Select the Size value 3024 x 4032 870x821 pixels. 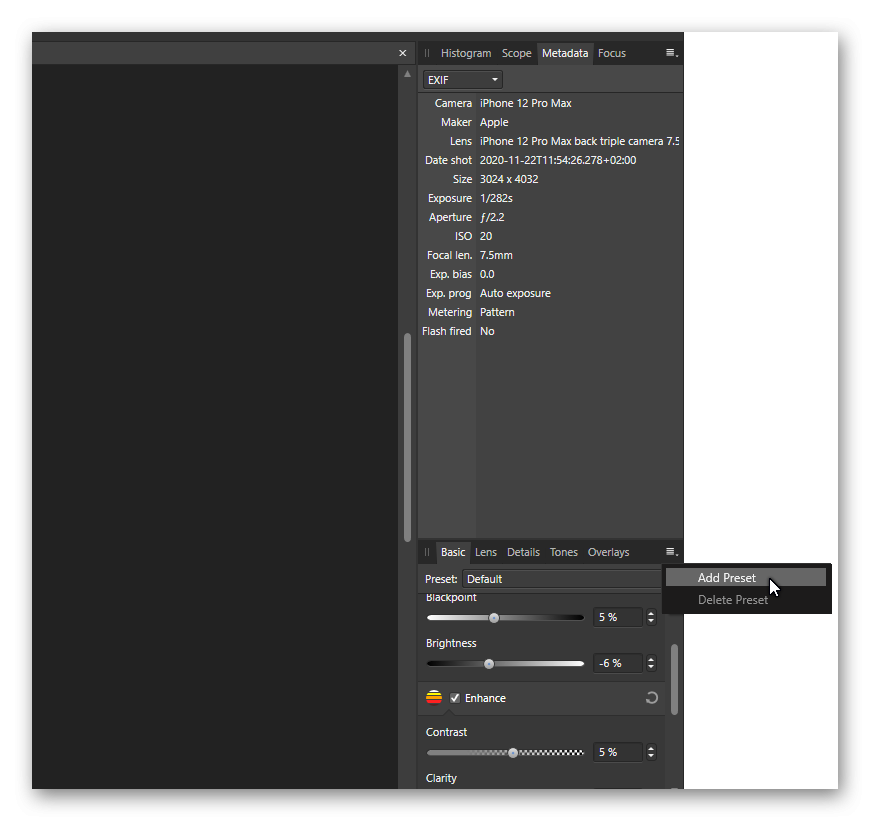(509, 179)
